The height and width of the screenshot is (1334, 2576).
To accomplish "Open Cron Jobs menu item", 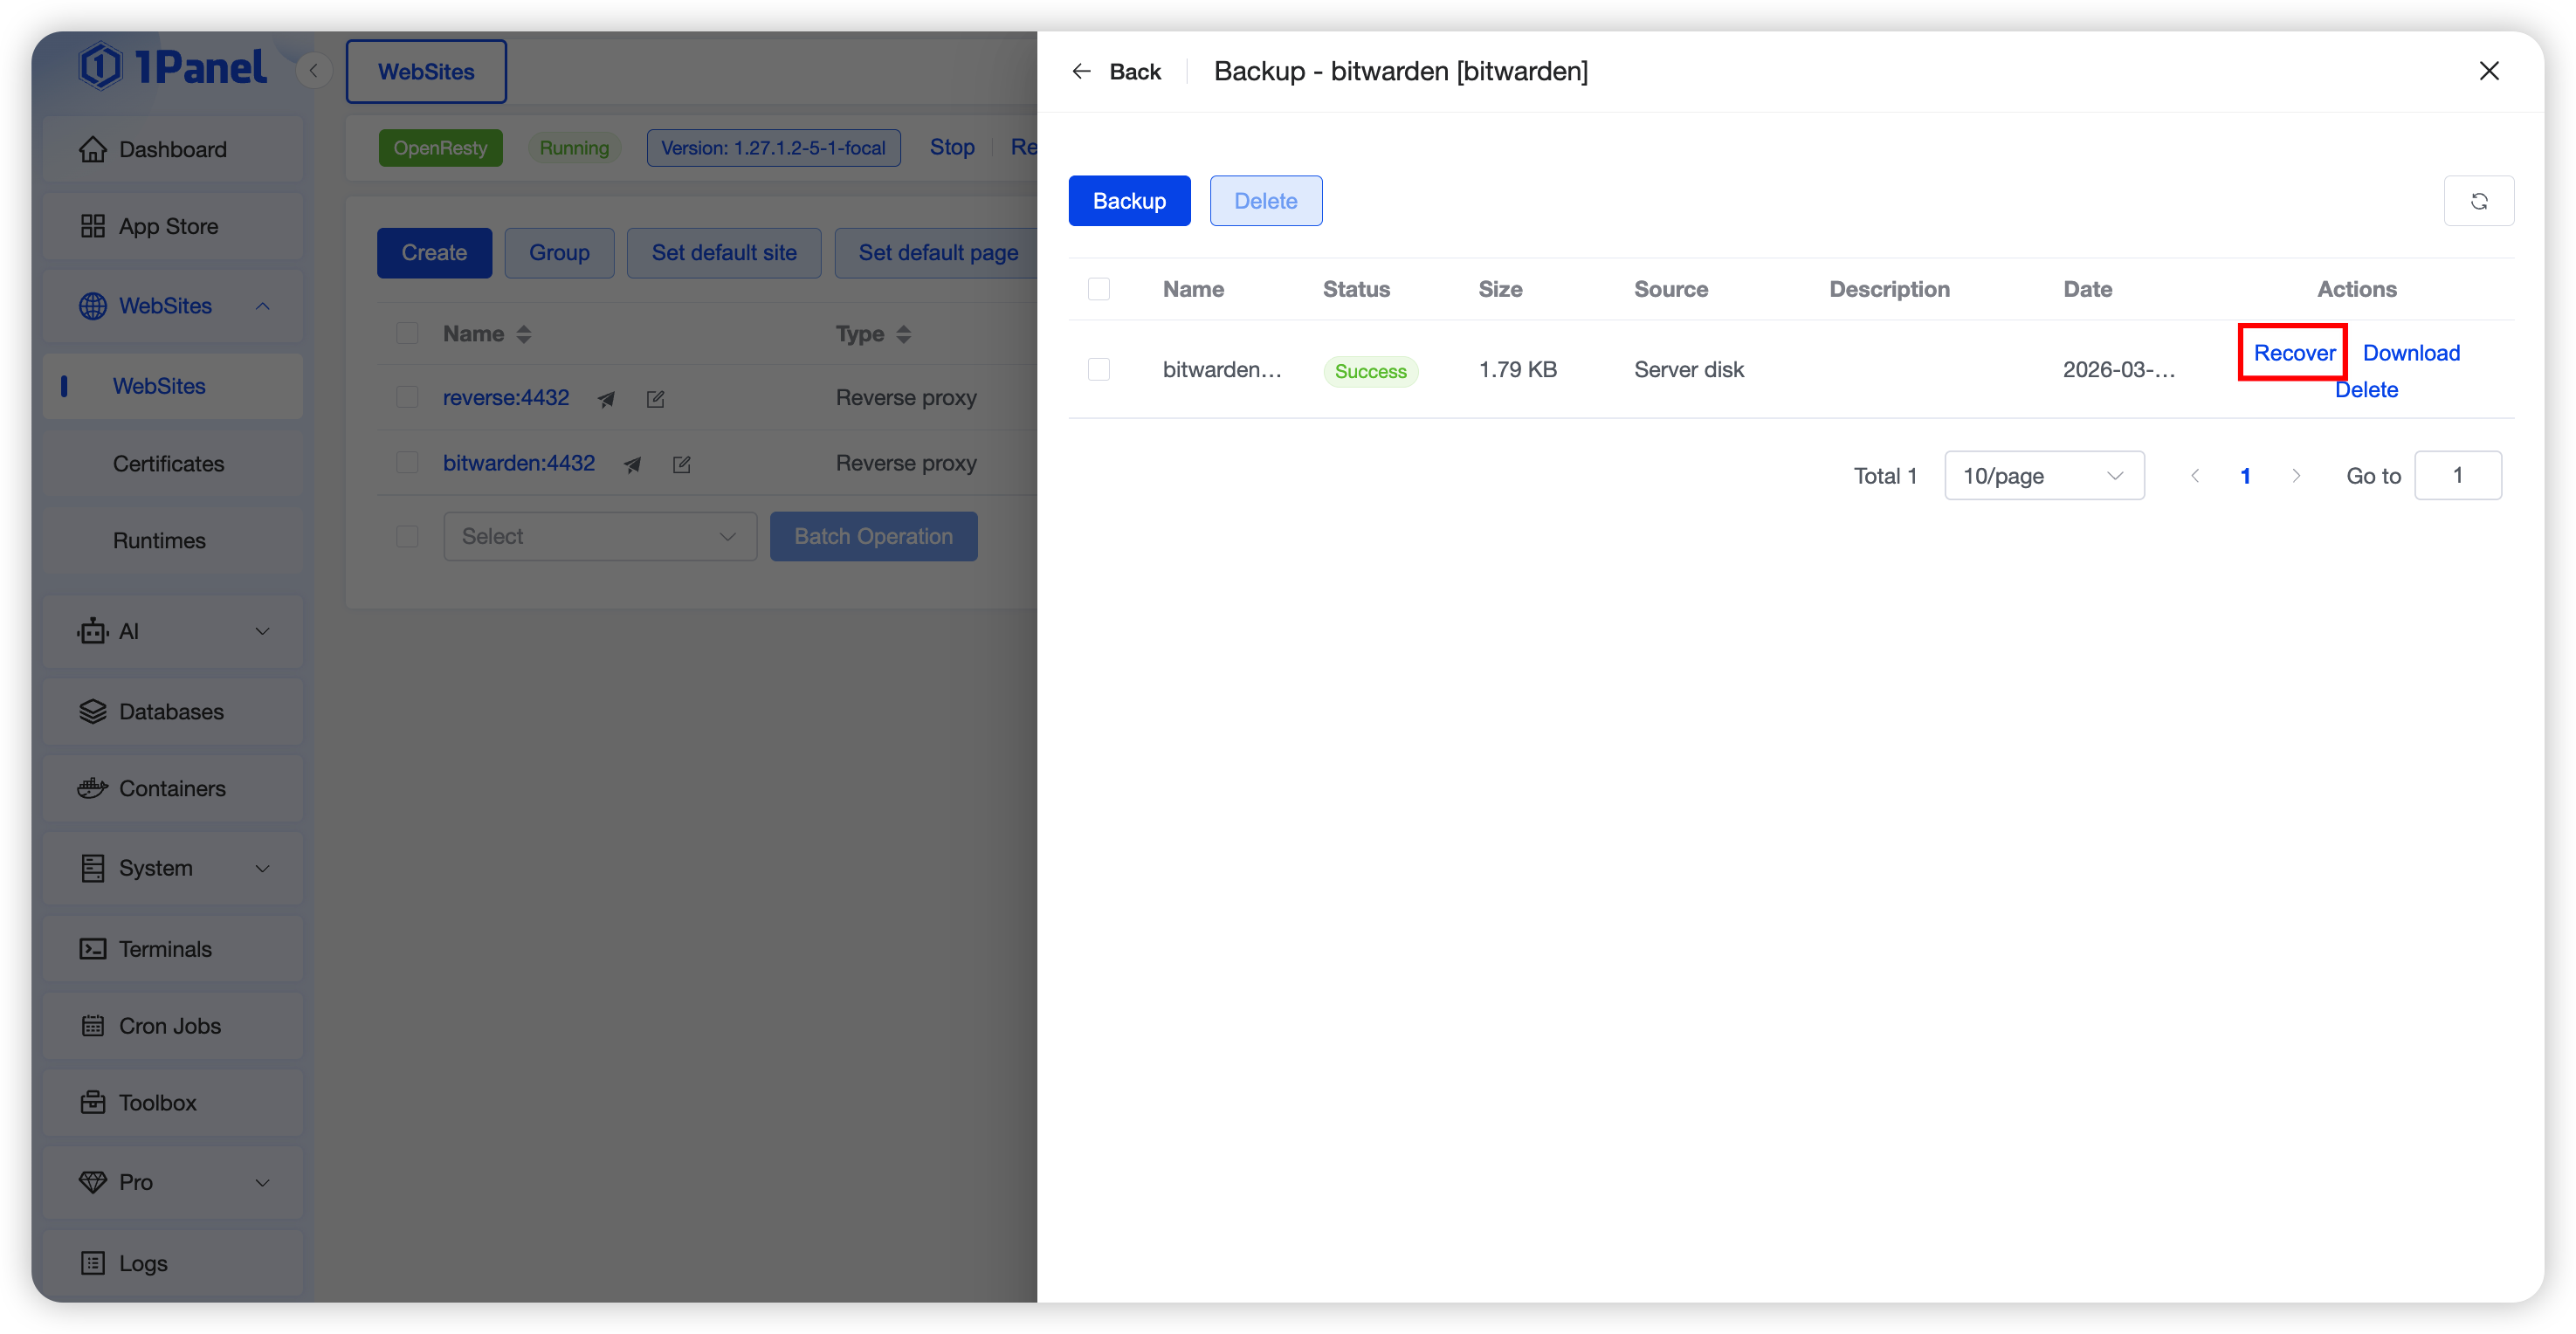I will pos(169,1025).
